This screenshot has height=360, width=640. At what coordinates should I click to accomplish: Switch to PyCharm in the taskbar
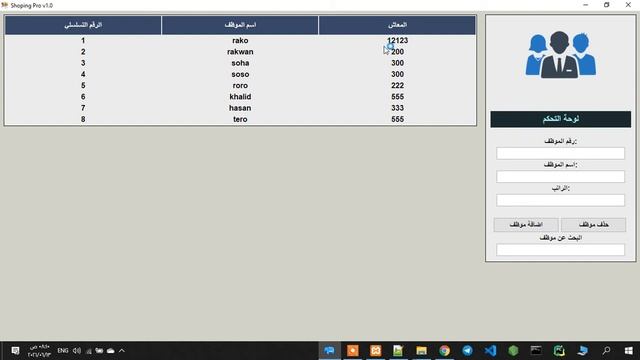click(559, 351)
